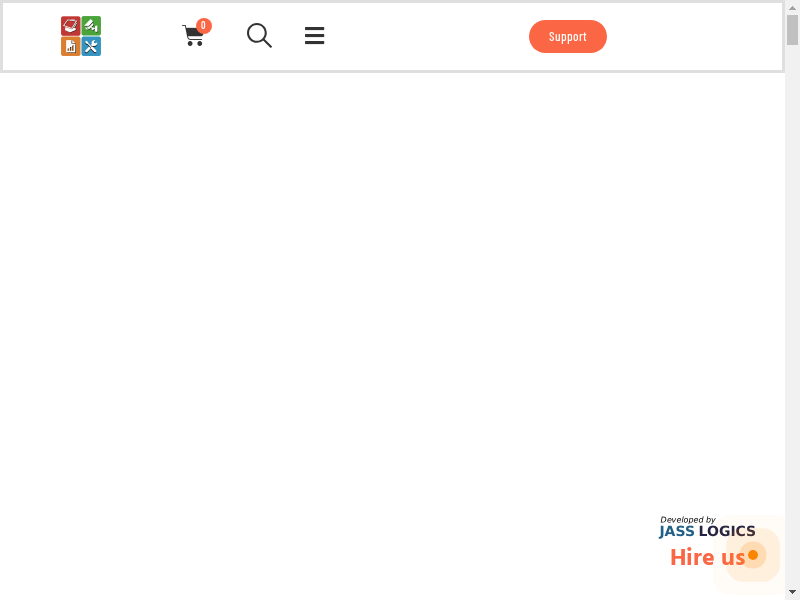
Task: Open the Jass Logics developer logo
Action: point(707,531)
